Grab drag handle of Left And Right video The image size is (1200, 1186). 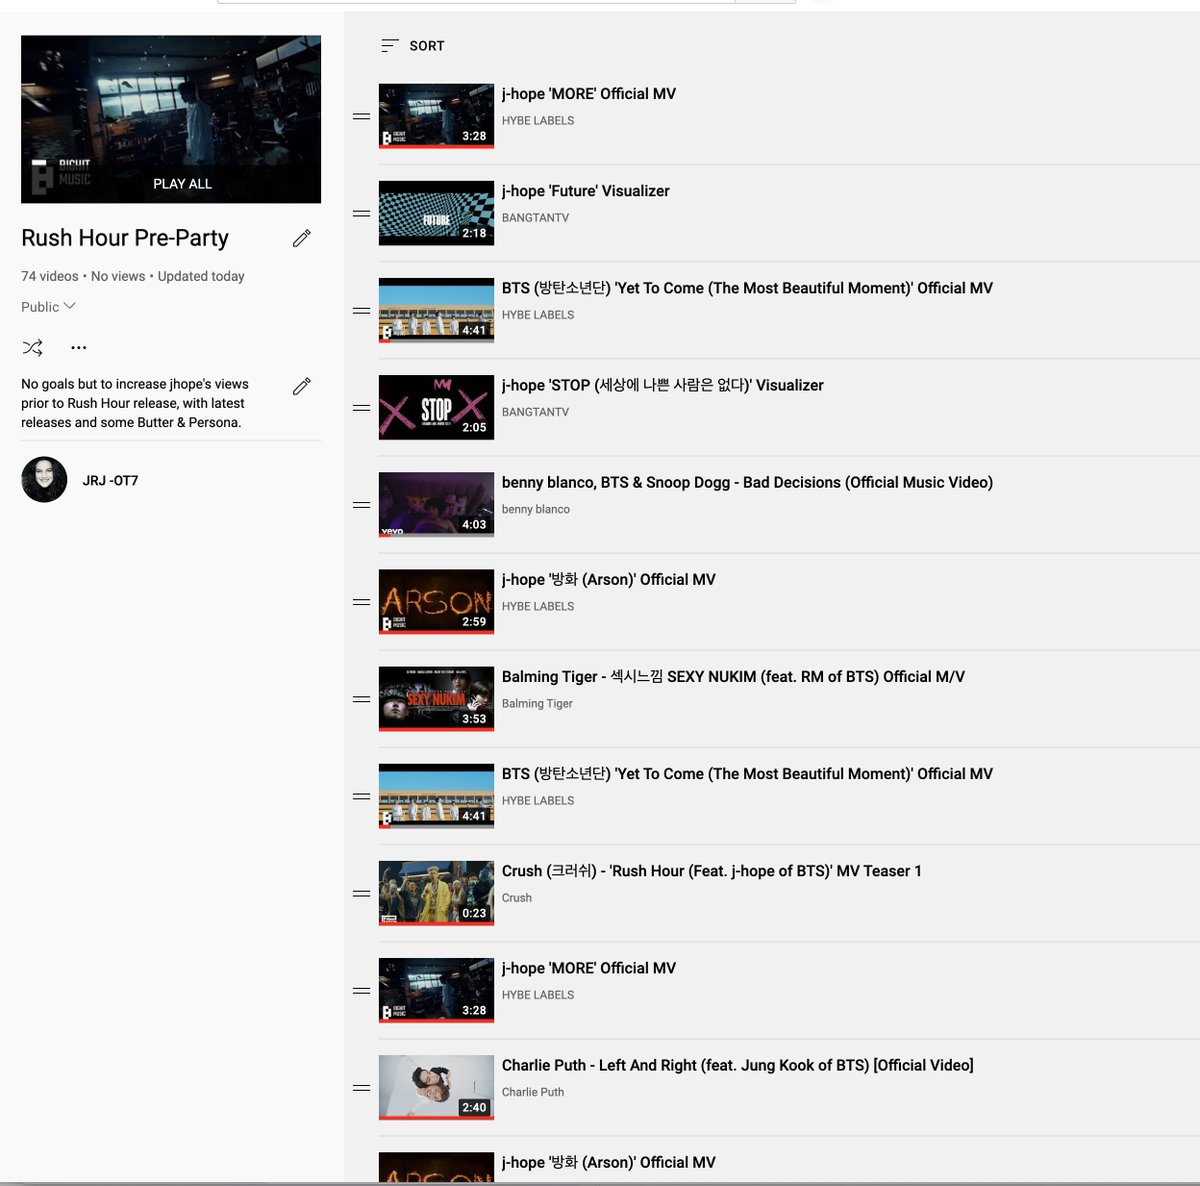coord(362,1088)
